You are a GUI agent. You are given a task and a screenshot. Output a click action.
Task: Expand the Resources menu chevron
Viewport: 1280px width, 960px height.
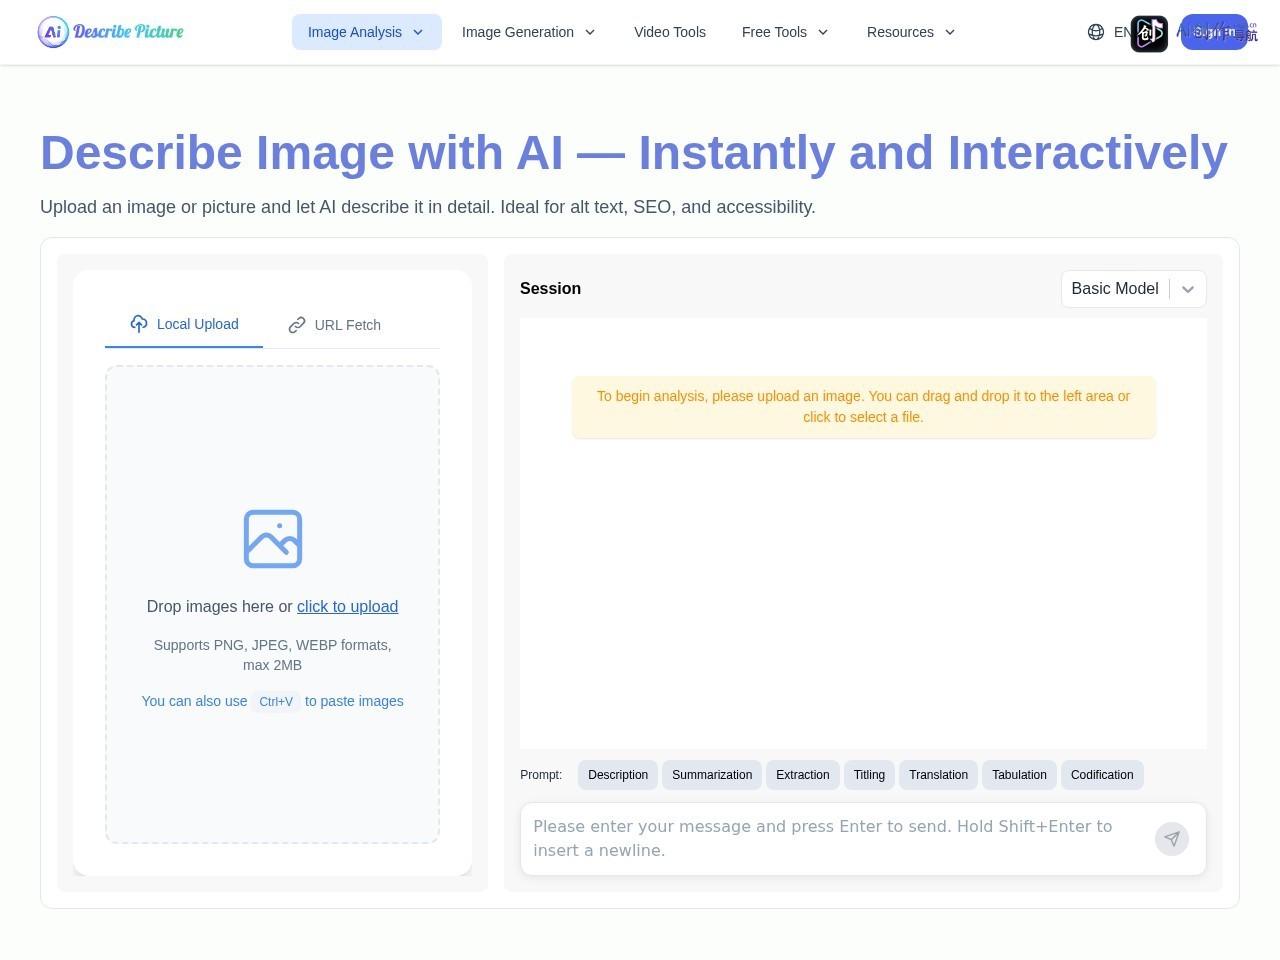950,32
